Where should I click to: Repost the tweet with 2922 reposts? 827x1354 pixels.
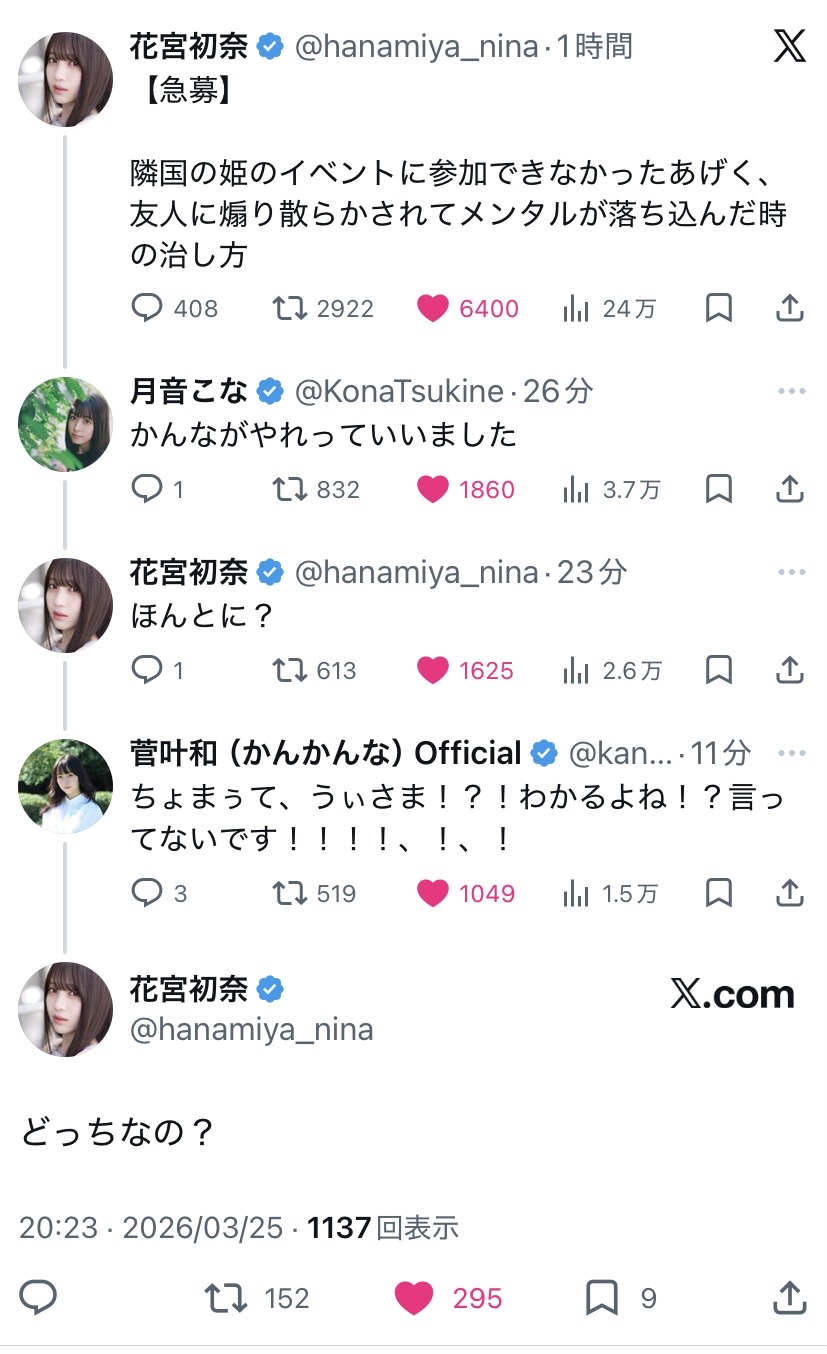coord(290,308)
